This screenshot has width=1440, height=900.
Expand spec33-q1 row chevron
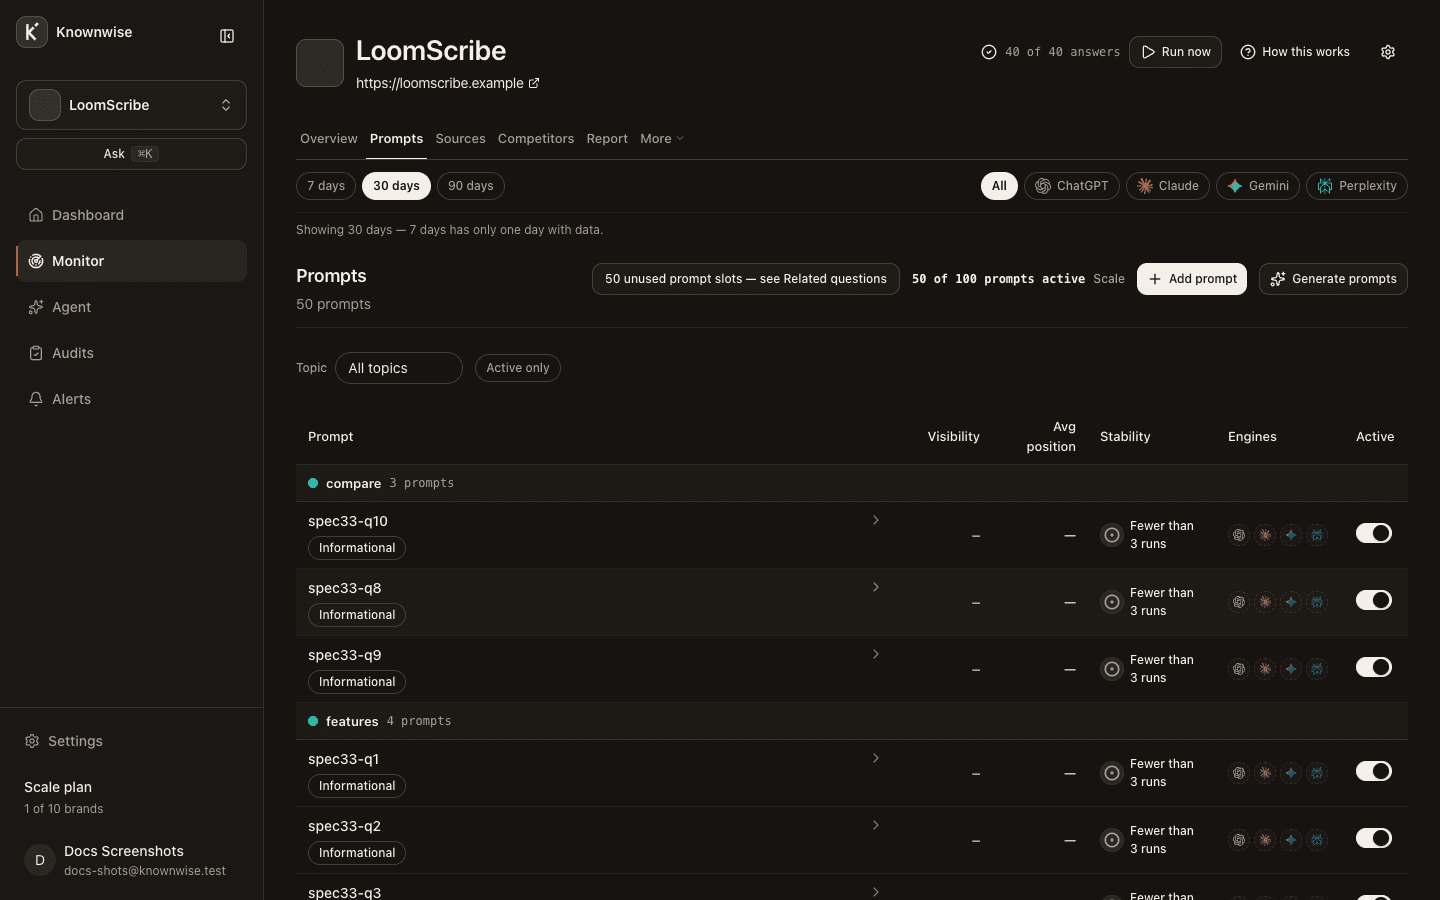[876, 758]
